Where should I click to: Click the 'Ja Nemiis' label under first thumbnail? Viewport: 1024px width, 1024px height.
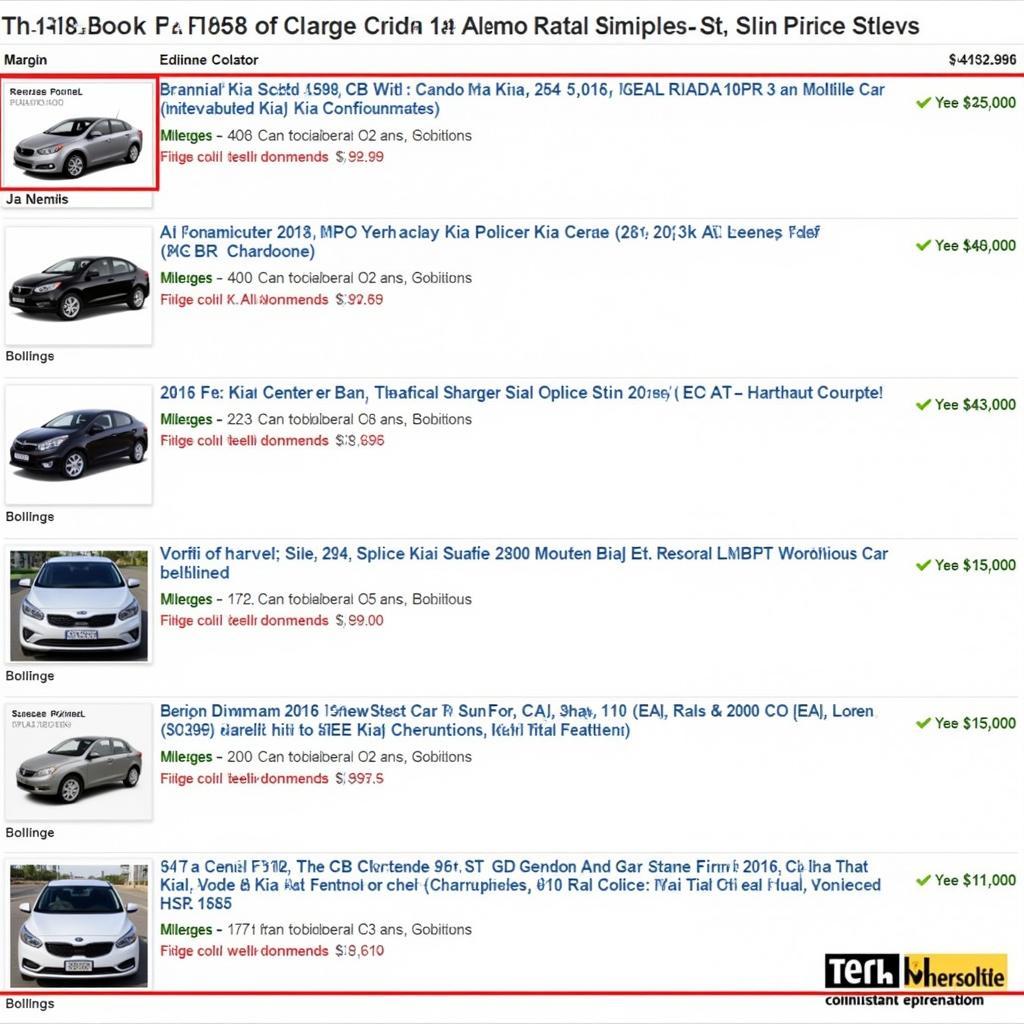pos(37,199)
